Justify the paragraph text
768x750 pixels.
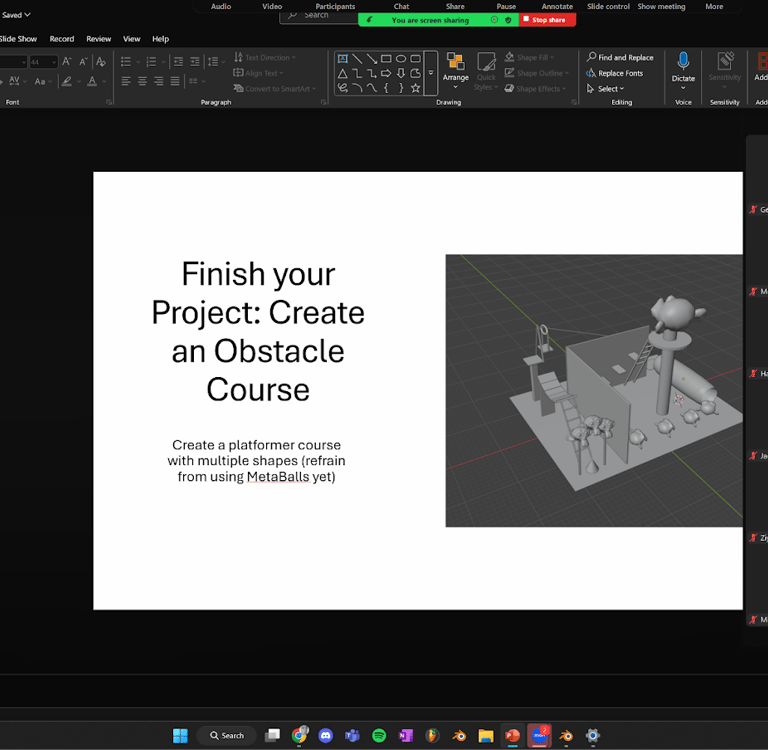pos(175,81)
